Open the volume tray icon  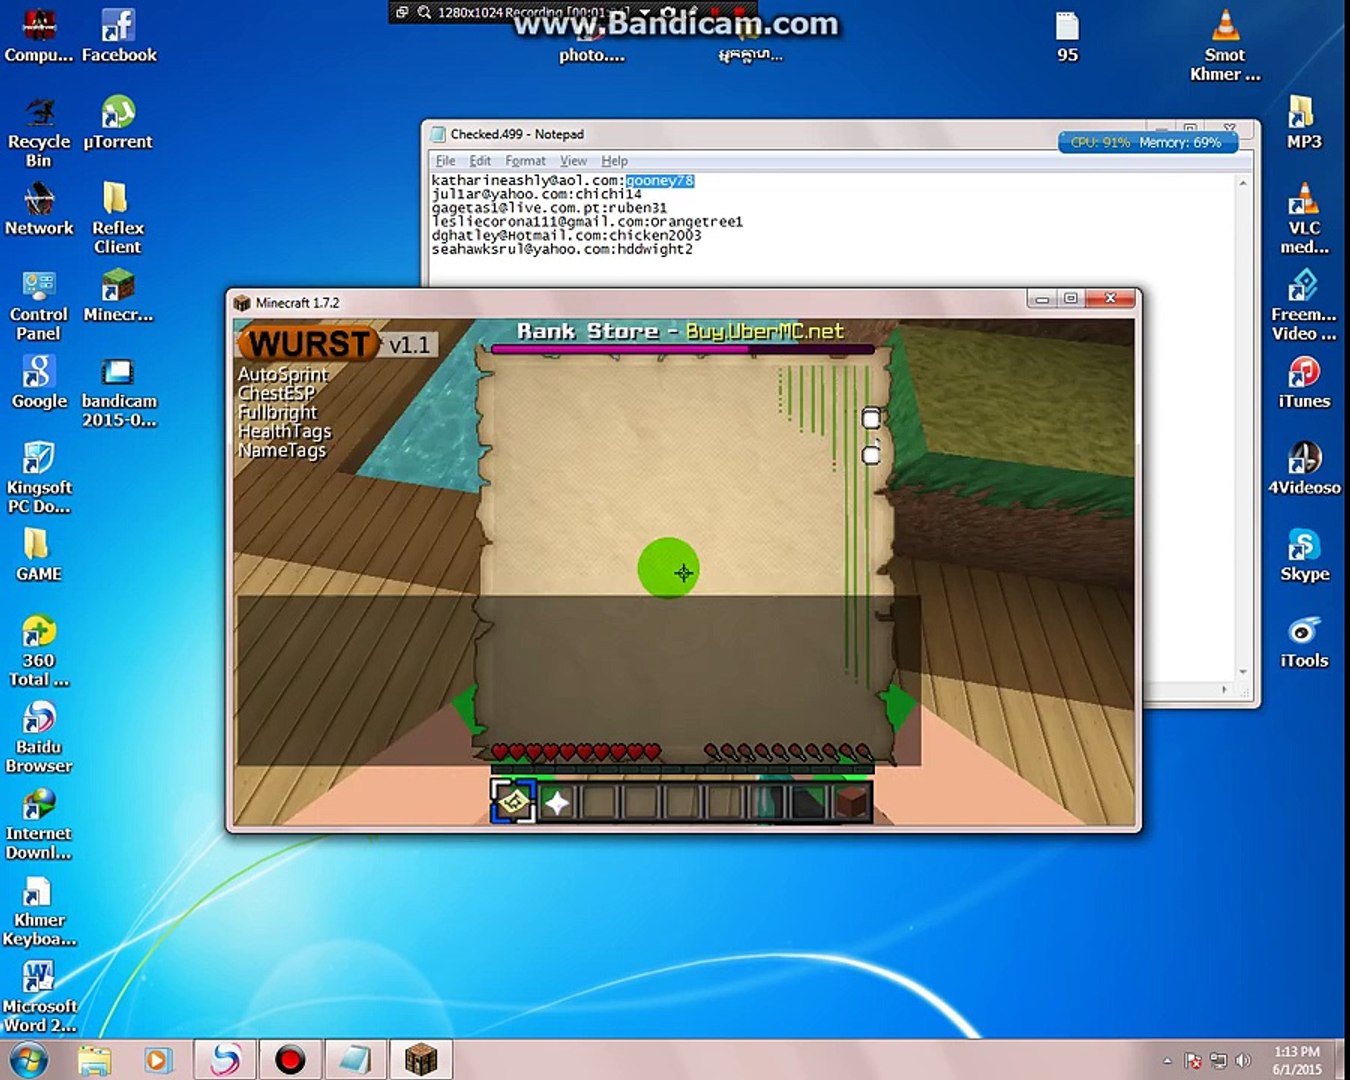tap(1243, 1061)
